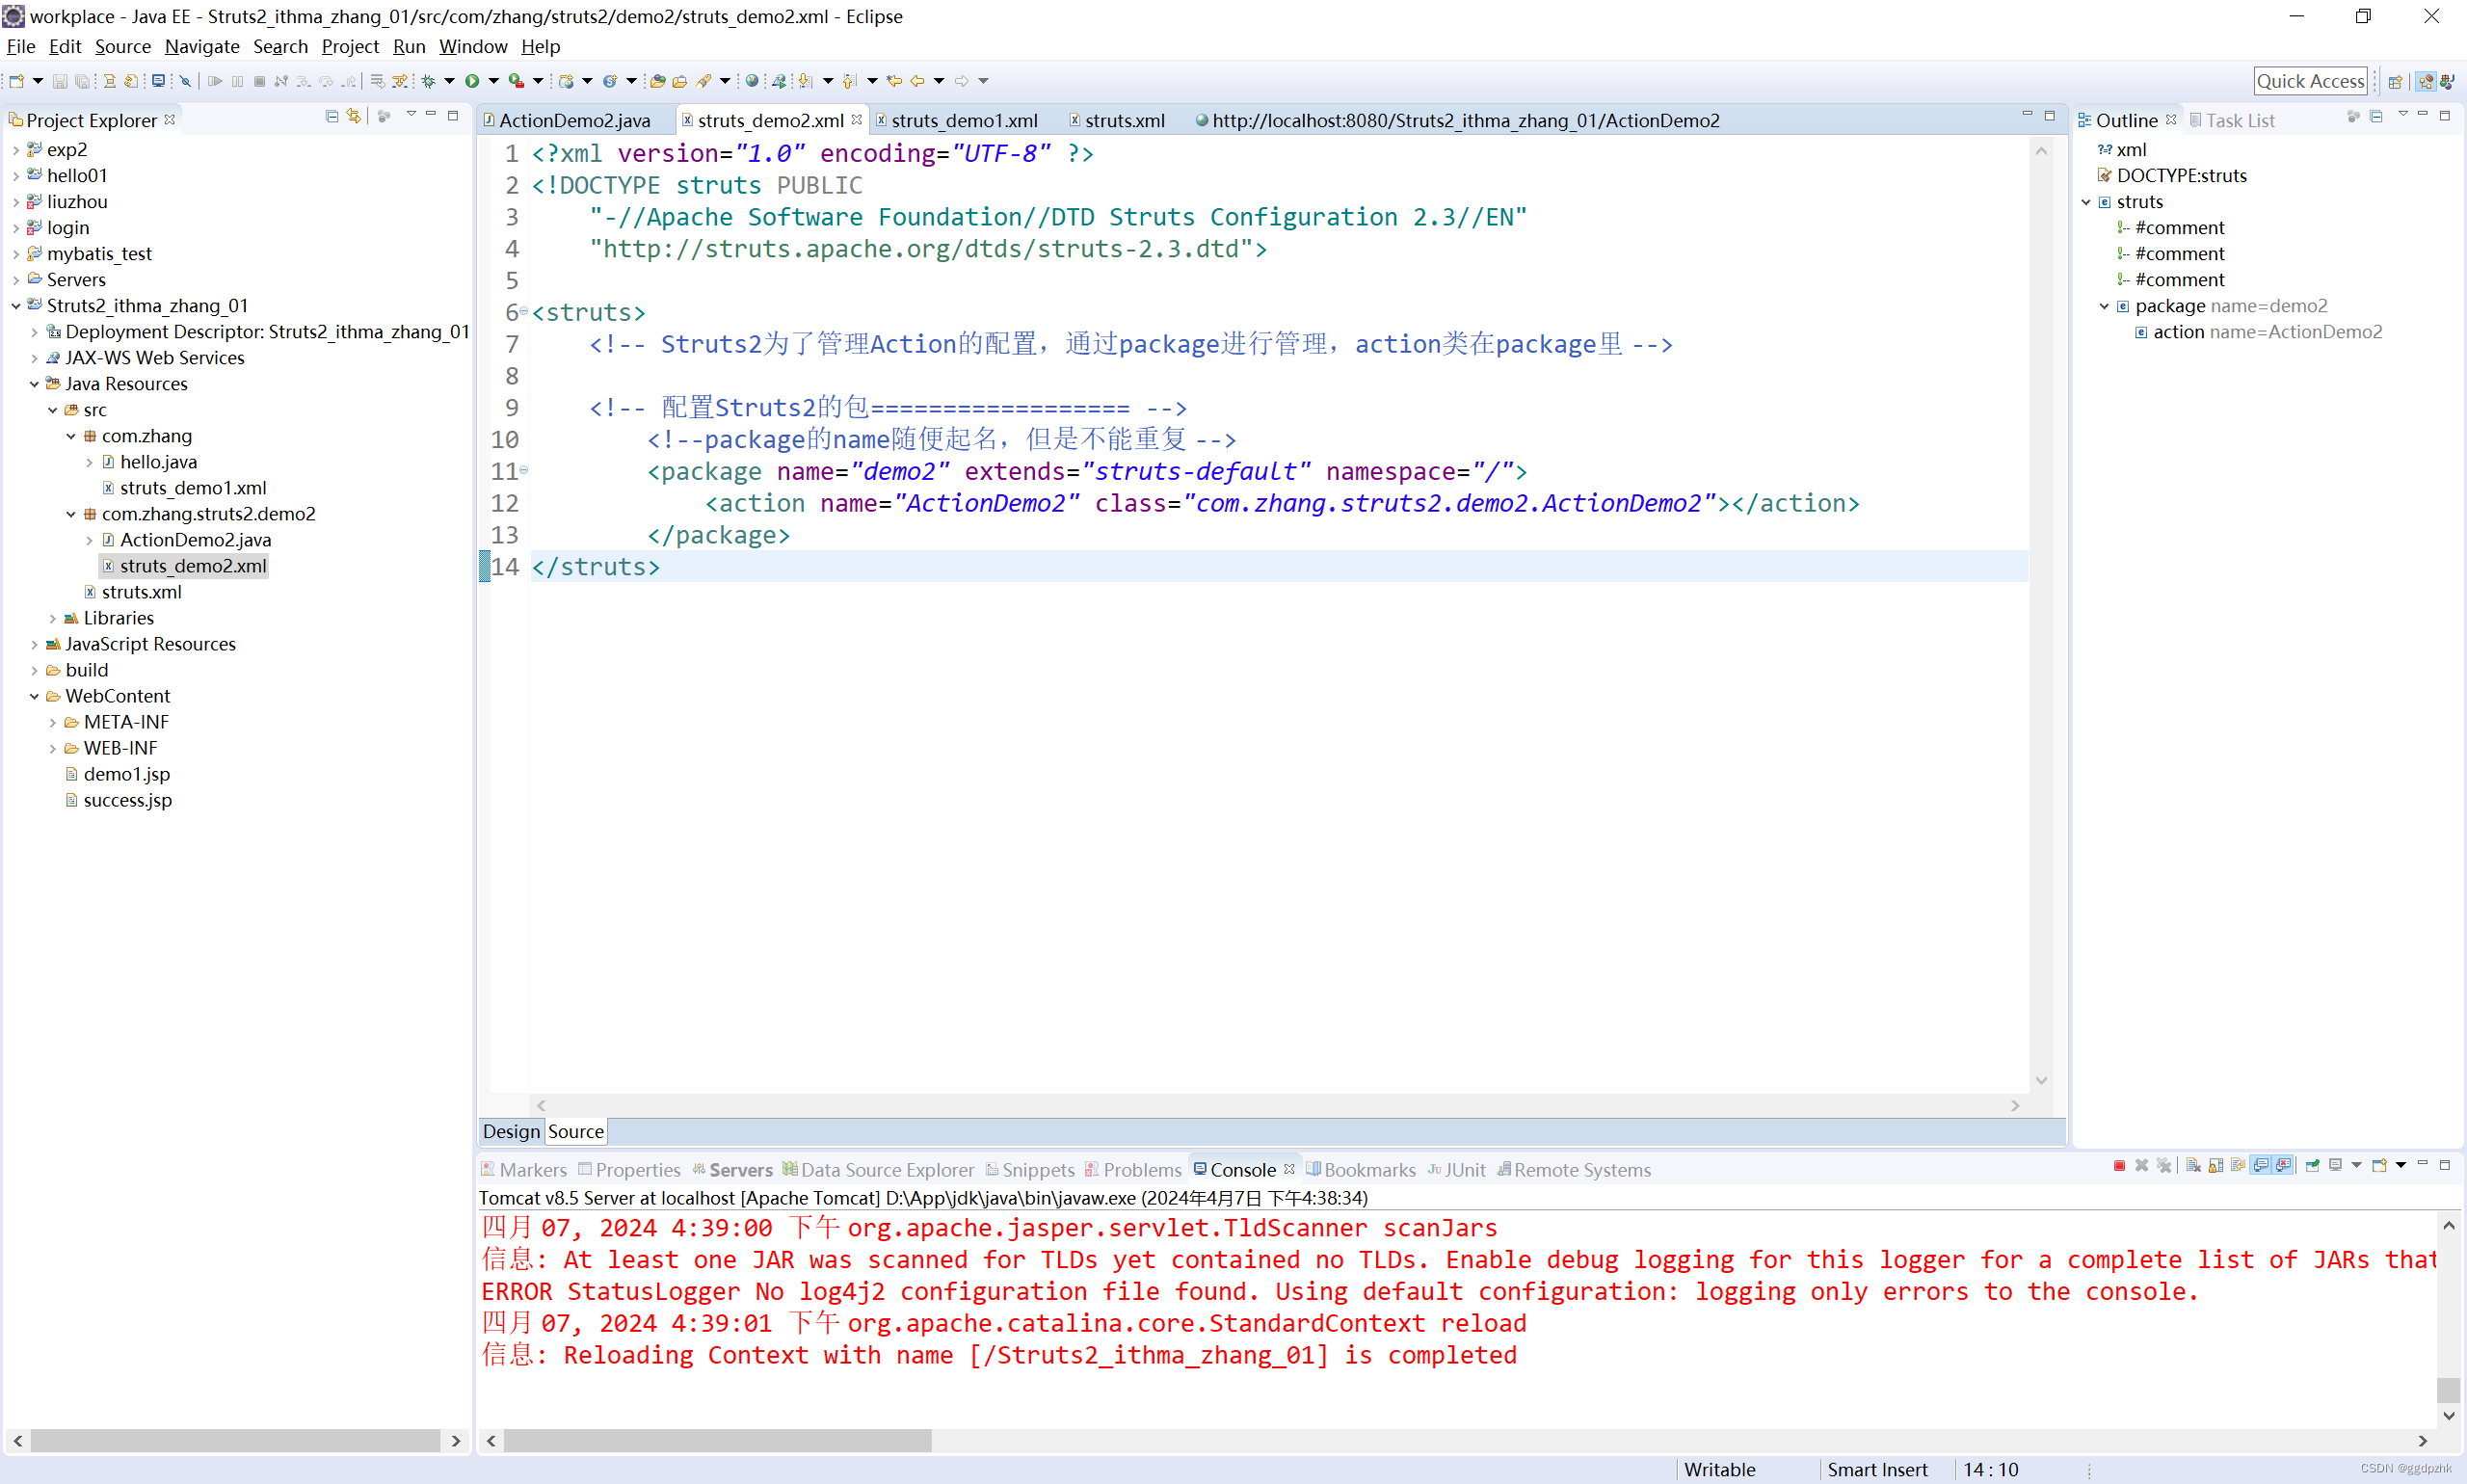Expand the WEB-INF folder

tap(53, 748)
